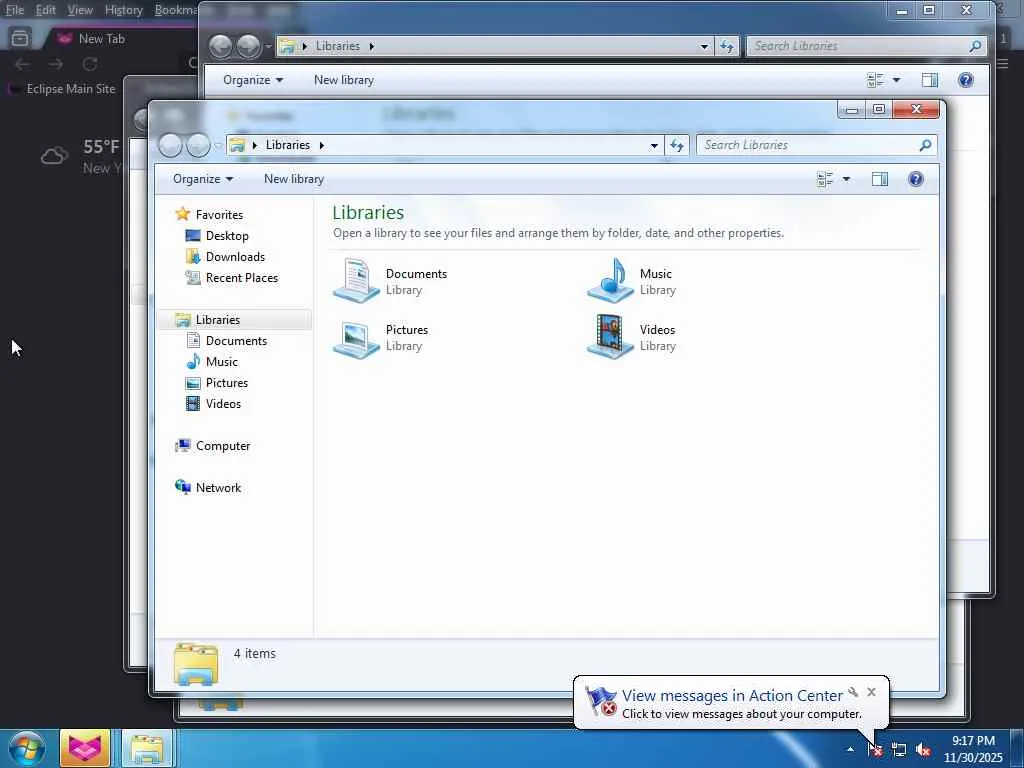Select Documents under Libraries in sidebar

click(236, 340)
